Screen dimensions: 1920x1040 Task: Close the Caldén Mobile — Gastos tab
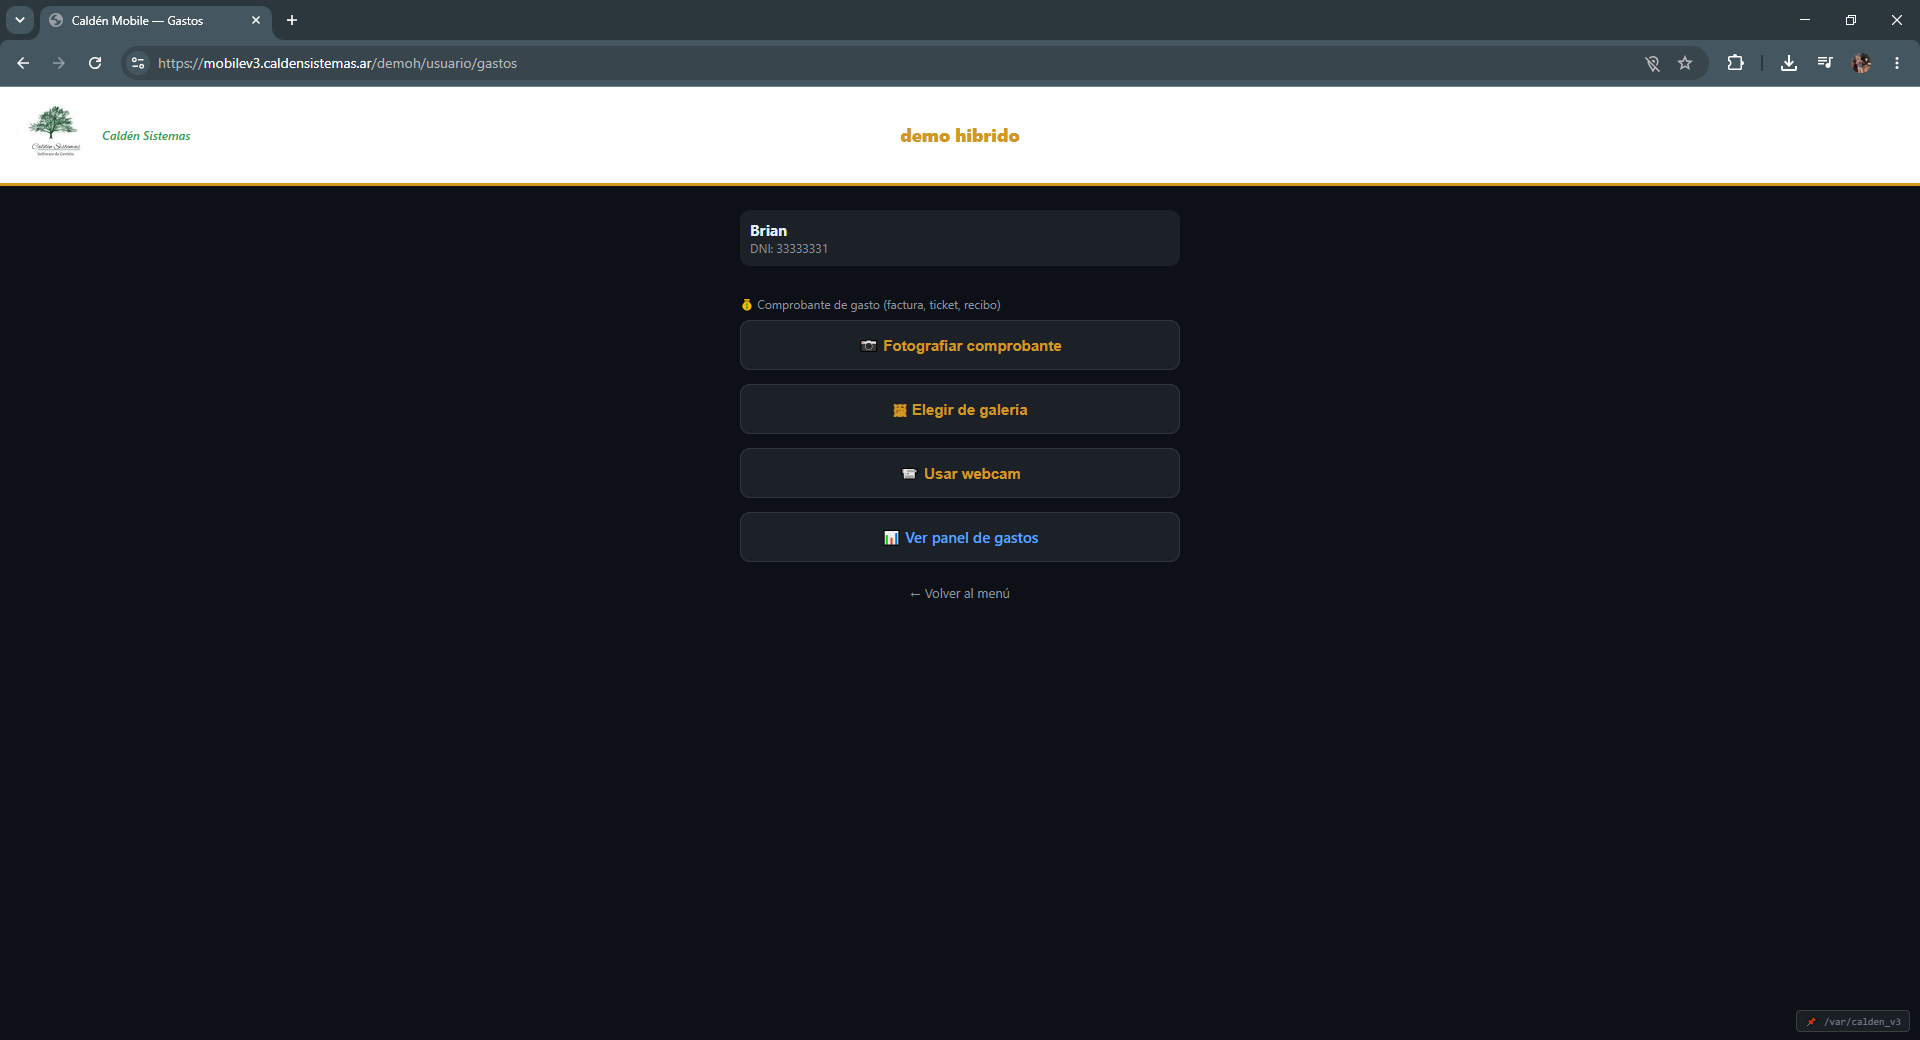pyautogui.click(x=256, y=20)
